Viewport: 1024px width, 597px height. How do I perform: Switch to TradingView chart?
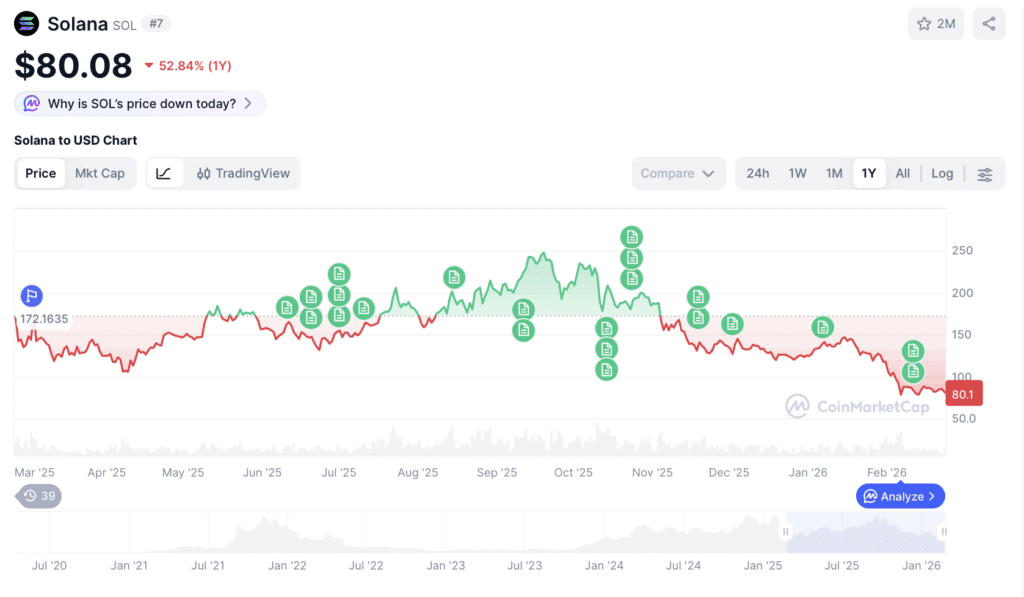tap(243, 173)
